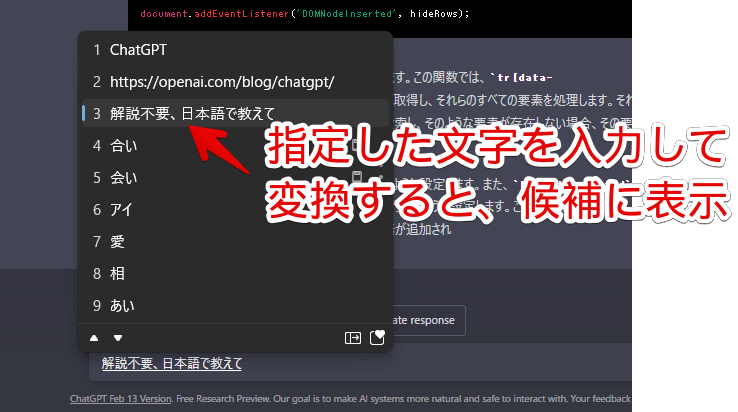
Task: Select candidate 4 合い
Action: point(235,146)
